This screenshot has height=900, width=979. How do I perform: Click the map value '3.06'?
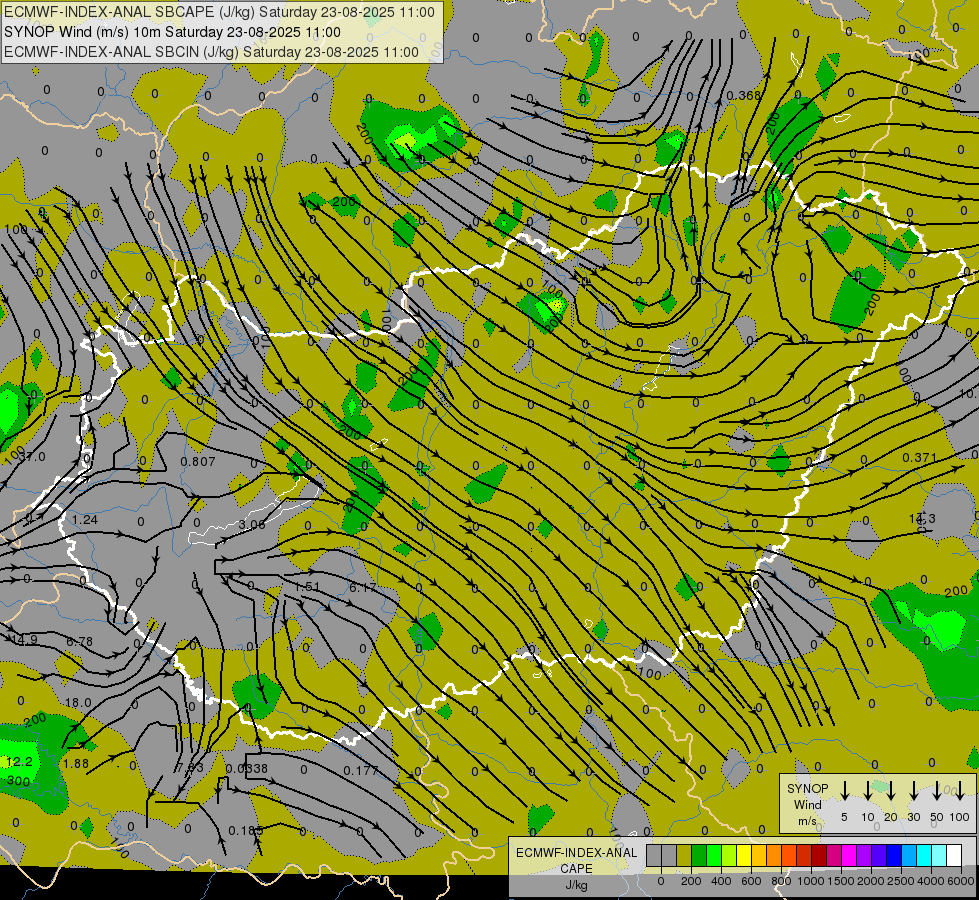(x=252, y=525)
